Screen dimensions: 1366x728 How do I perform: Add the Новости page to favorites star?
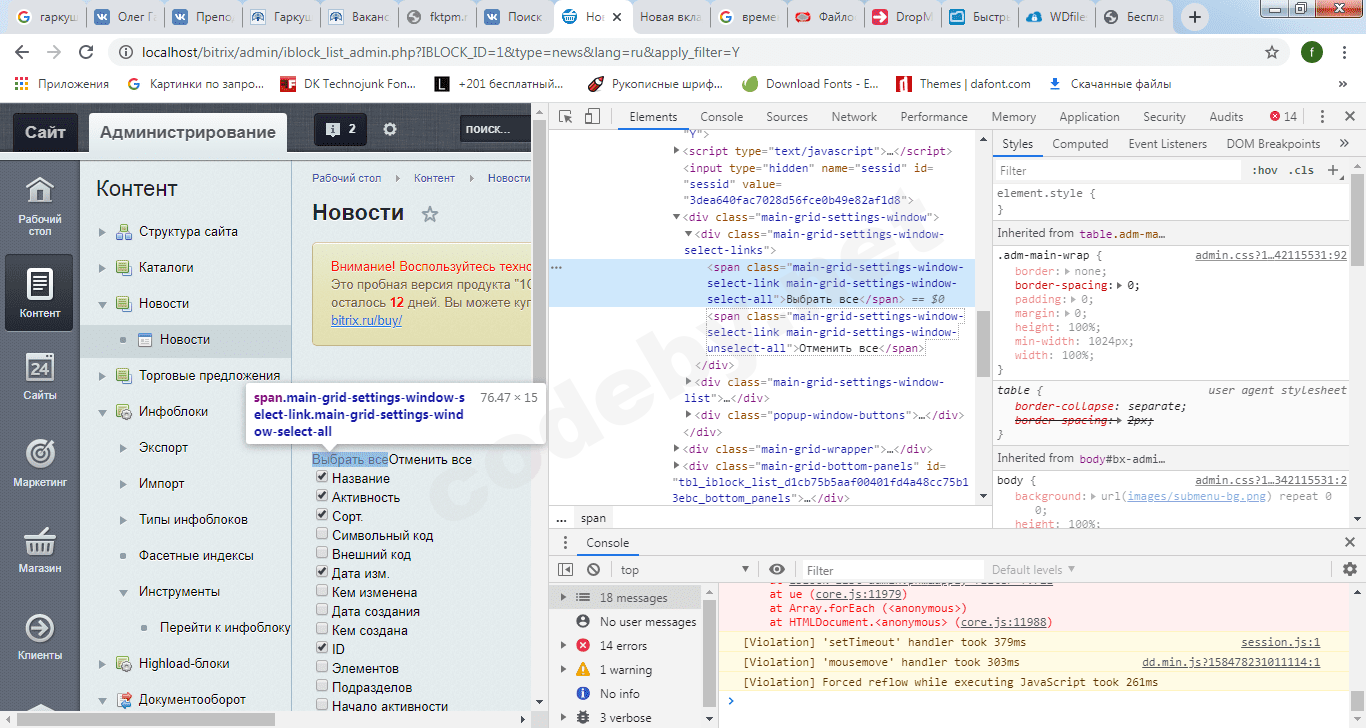click(430, 214)
